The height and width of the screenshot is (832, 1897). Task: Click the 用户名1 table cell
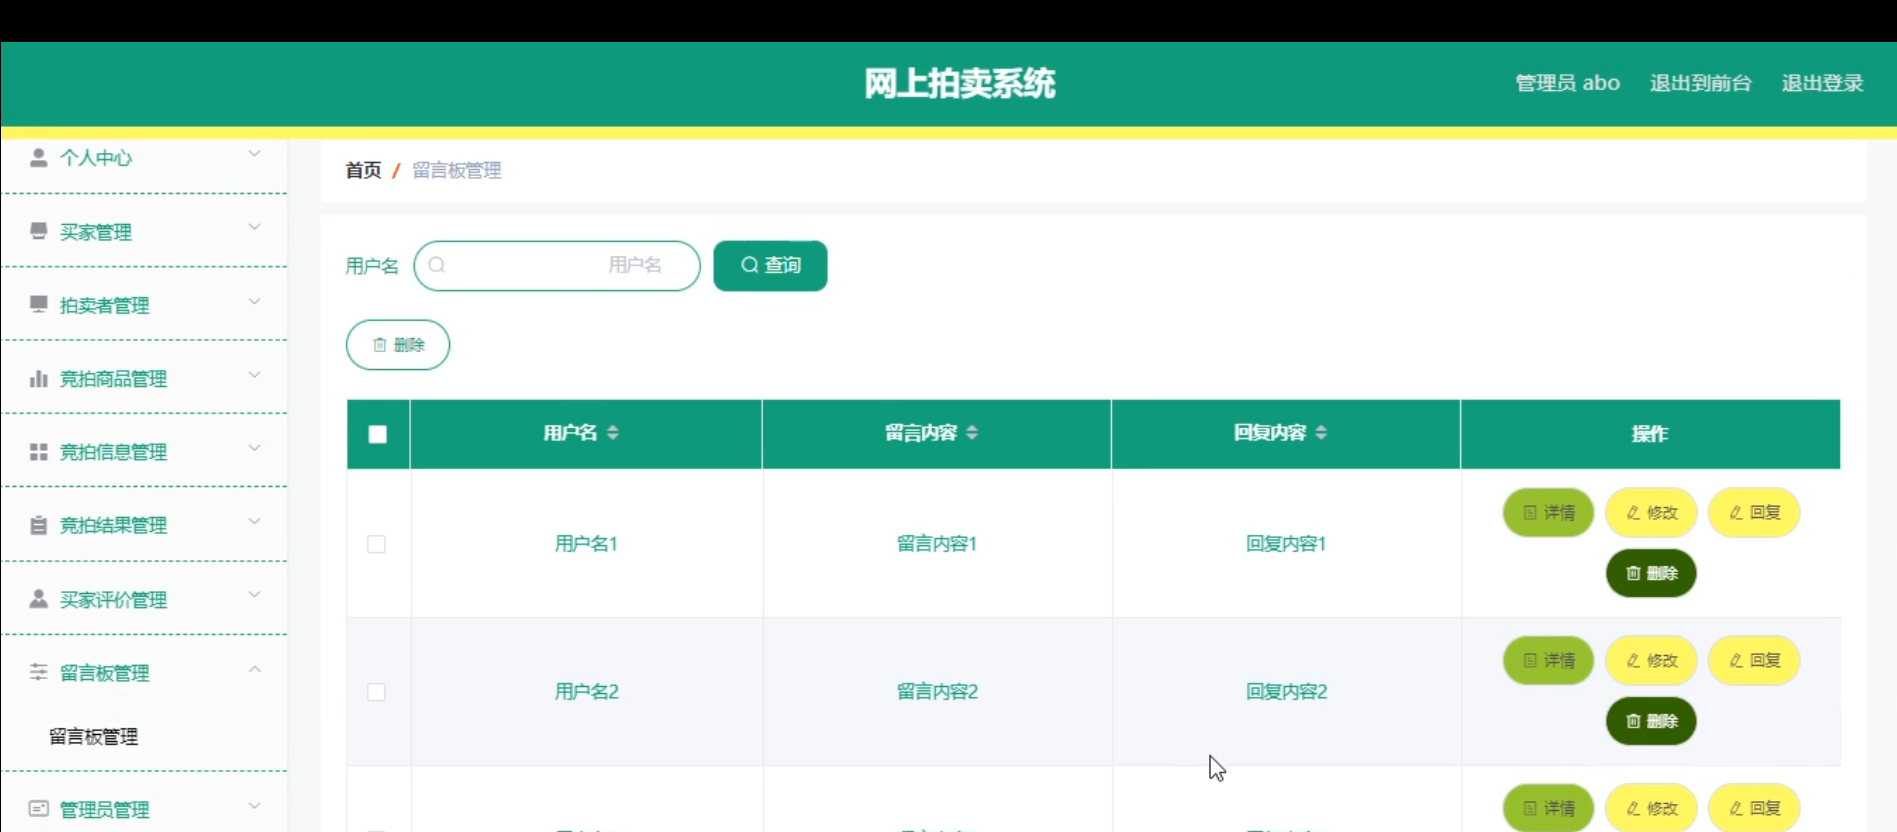point(586,544)
